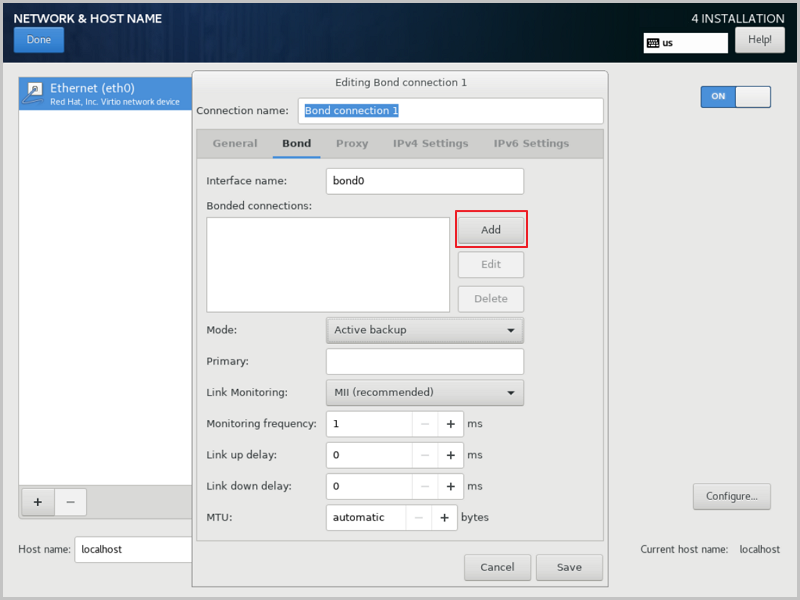Click the minus icon to remove network device
Viewport: 800px width, 600px height.
pos(70,502)
